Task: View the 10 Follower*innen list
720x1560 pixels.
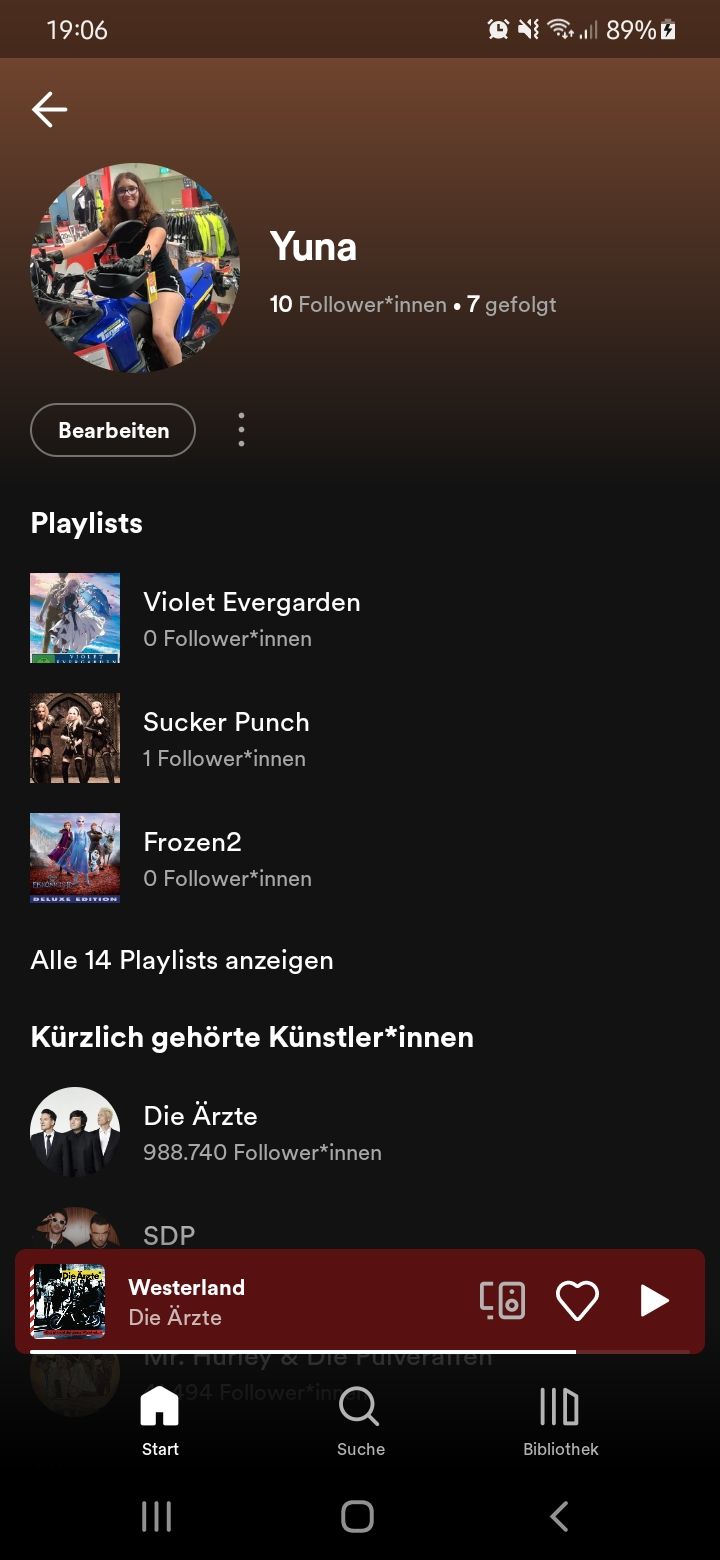Action: 358,304
